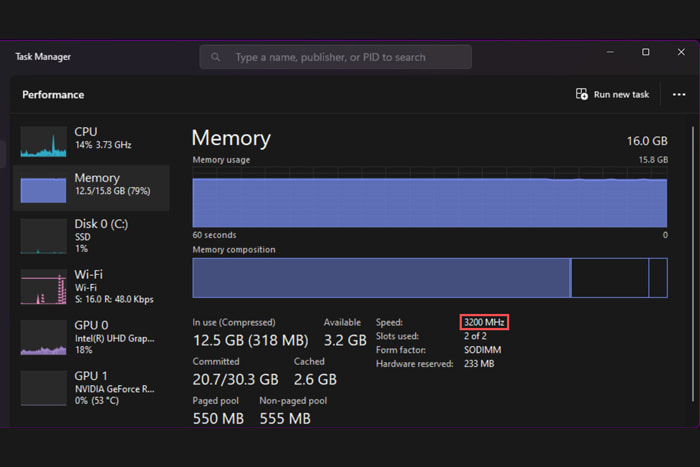Click the highlighted 3200 MHz speed value
This screenshot has width=700, height=467.
[485, 322]
